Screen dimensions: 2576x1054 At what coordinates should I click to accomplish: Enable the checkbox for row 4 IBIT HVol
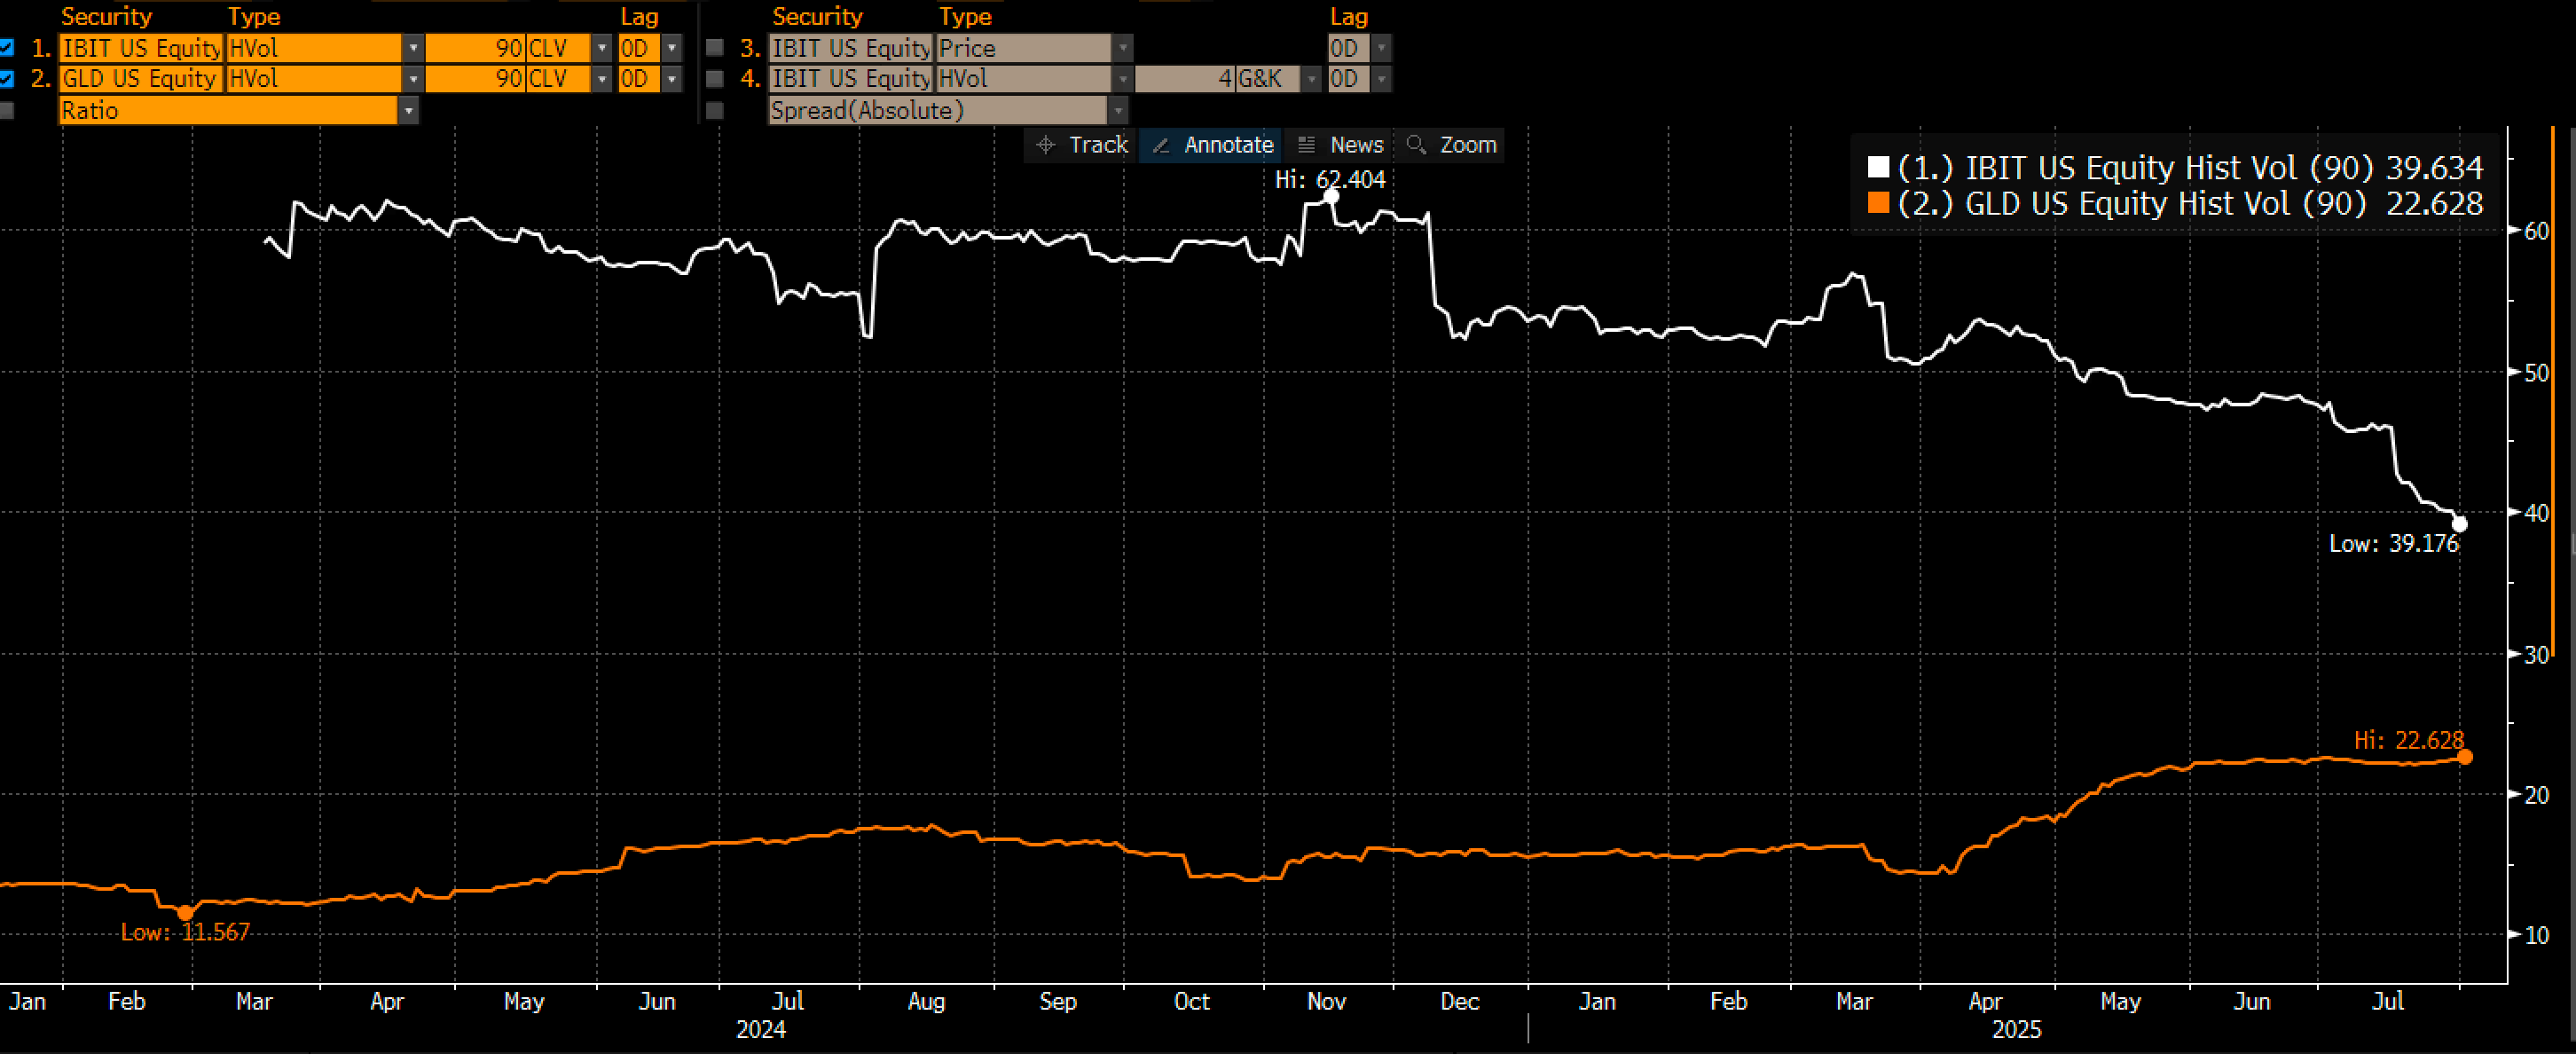(x=714, y=78)
